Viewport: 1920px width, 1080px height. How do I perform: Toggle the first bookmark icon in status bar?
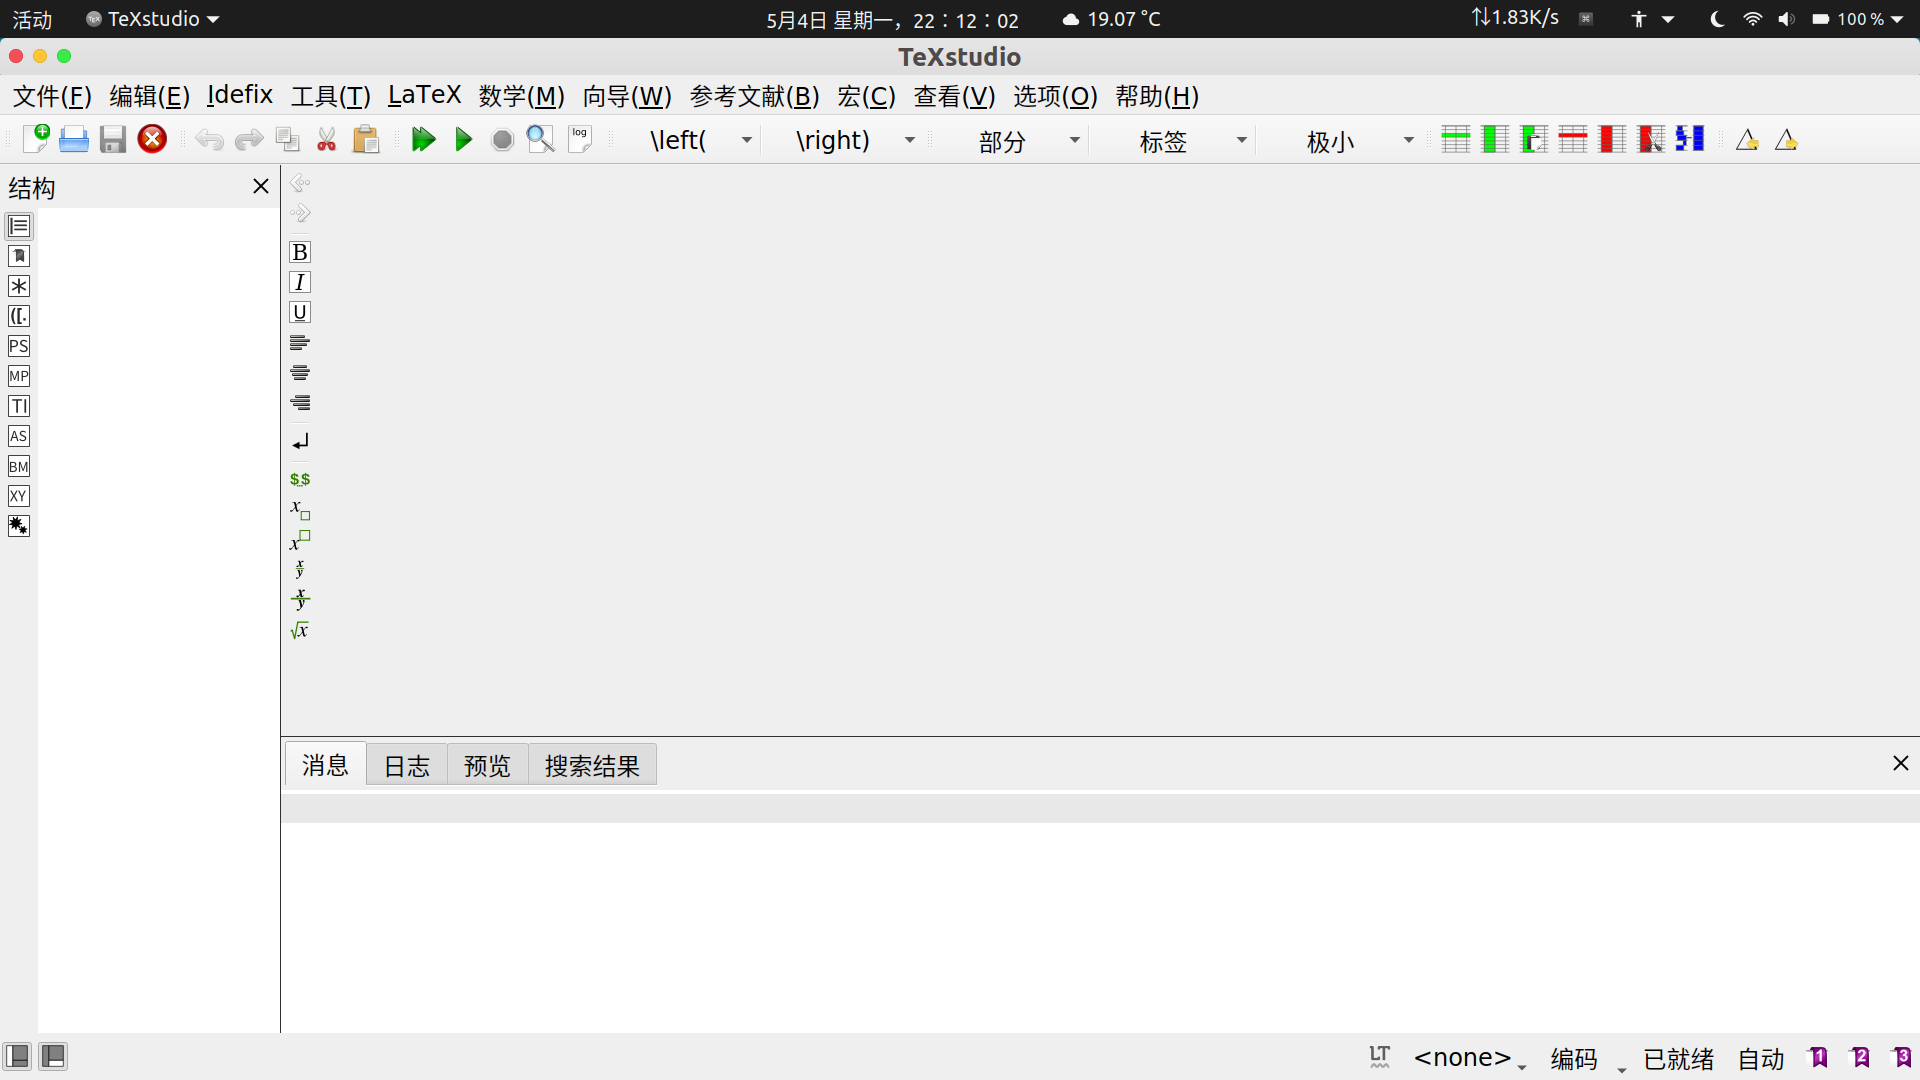point(1818,1058)
